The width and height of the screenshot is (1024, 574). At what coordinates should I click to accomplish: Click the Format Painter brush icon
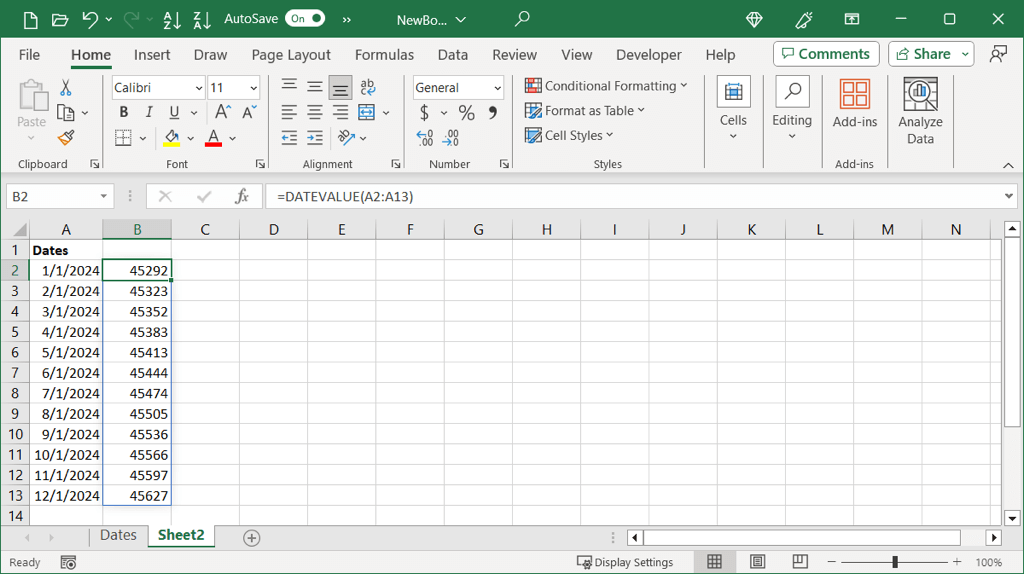tap(66, 138)
